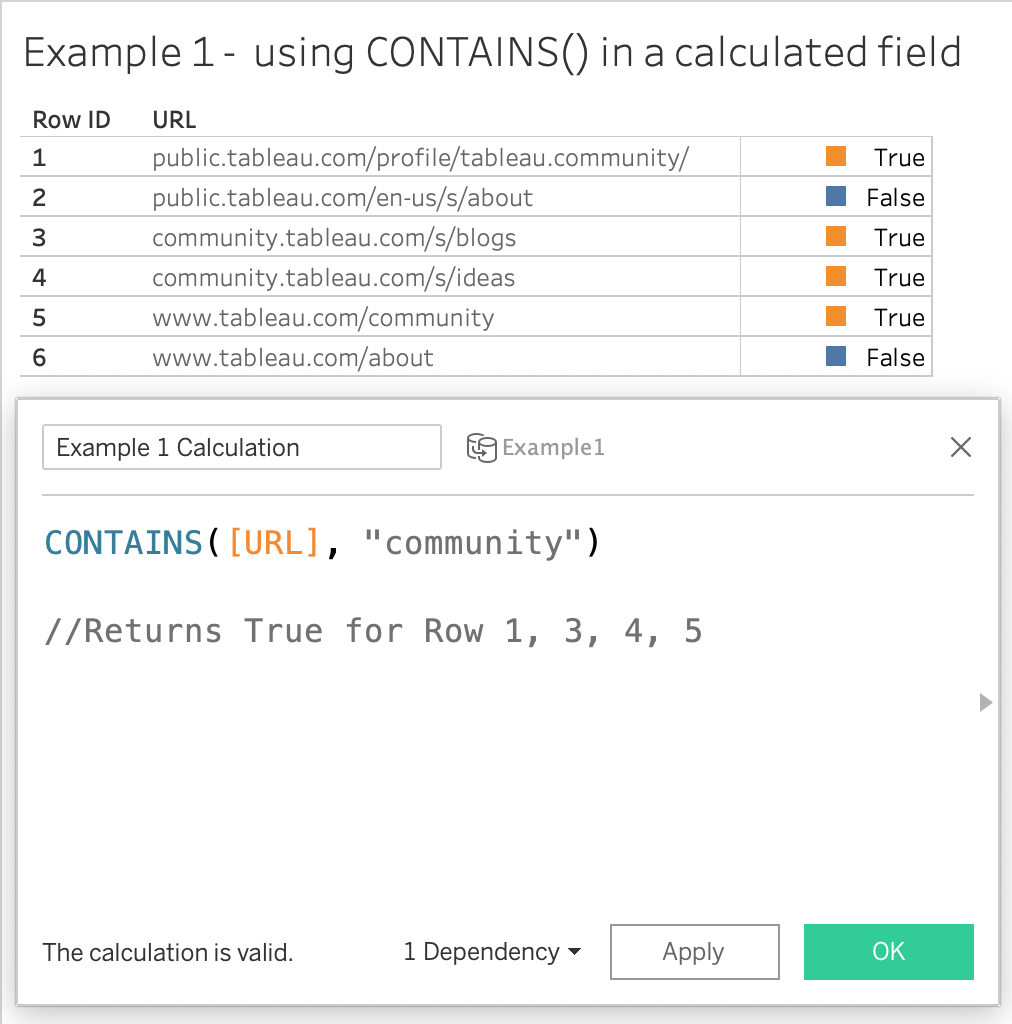Image resolution: width=1012 pixels, height=1024 pixels.
Task: Select the www.tableau.com/about URL cell
Action: coord(293,358)
